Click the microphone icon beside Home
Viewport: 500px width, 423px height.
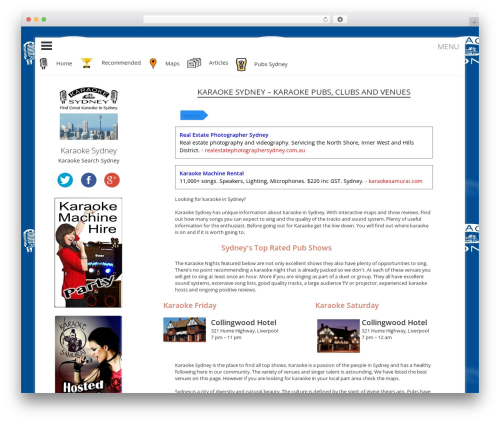tap(43, 63)
